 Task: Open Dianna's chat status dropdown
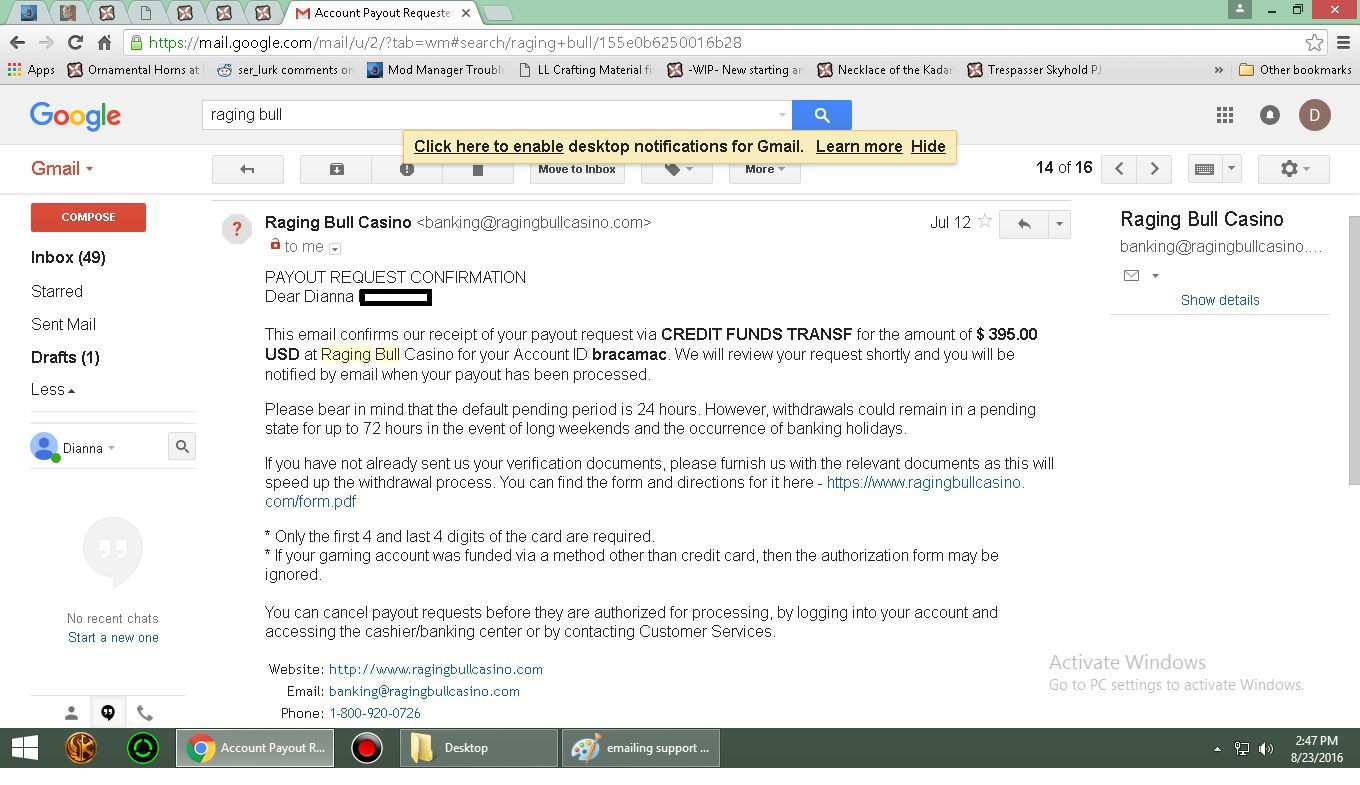[x=111, y=448]
